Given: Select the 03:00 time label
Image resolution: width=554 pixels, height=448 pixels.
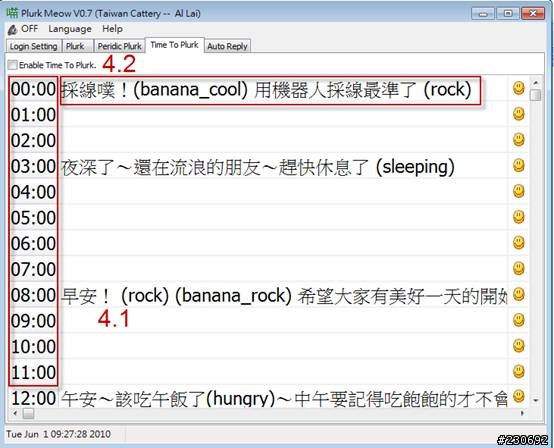Looking at the screenshot, I should [x=33, y=166].
